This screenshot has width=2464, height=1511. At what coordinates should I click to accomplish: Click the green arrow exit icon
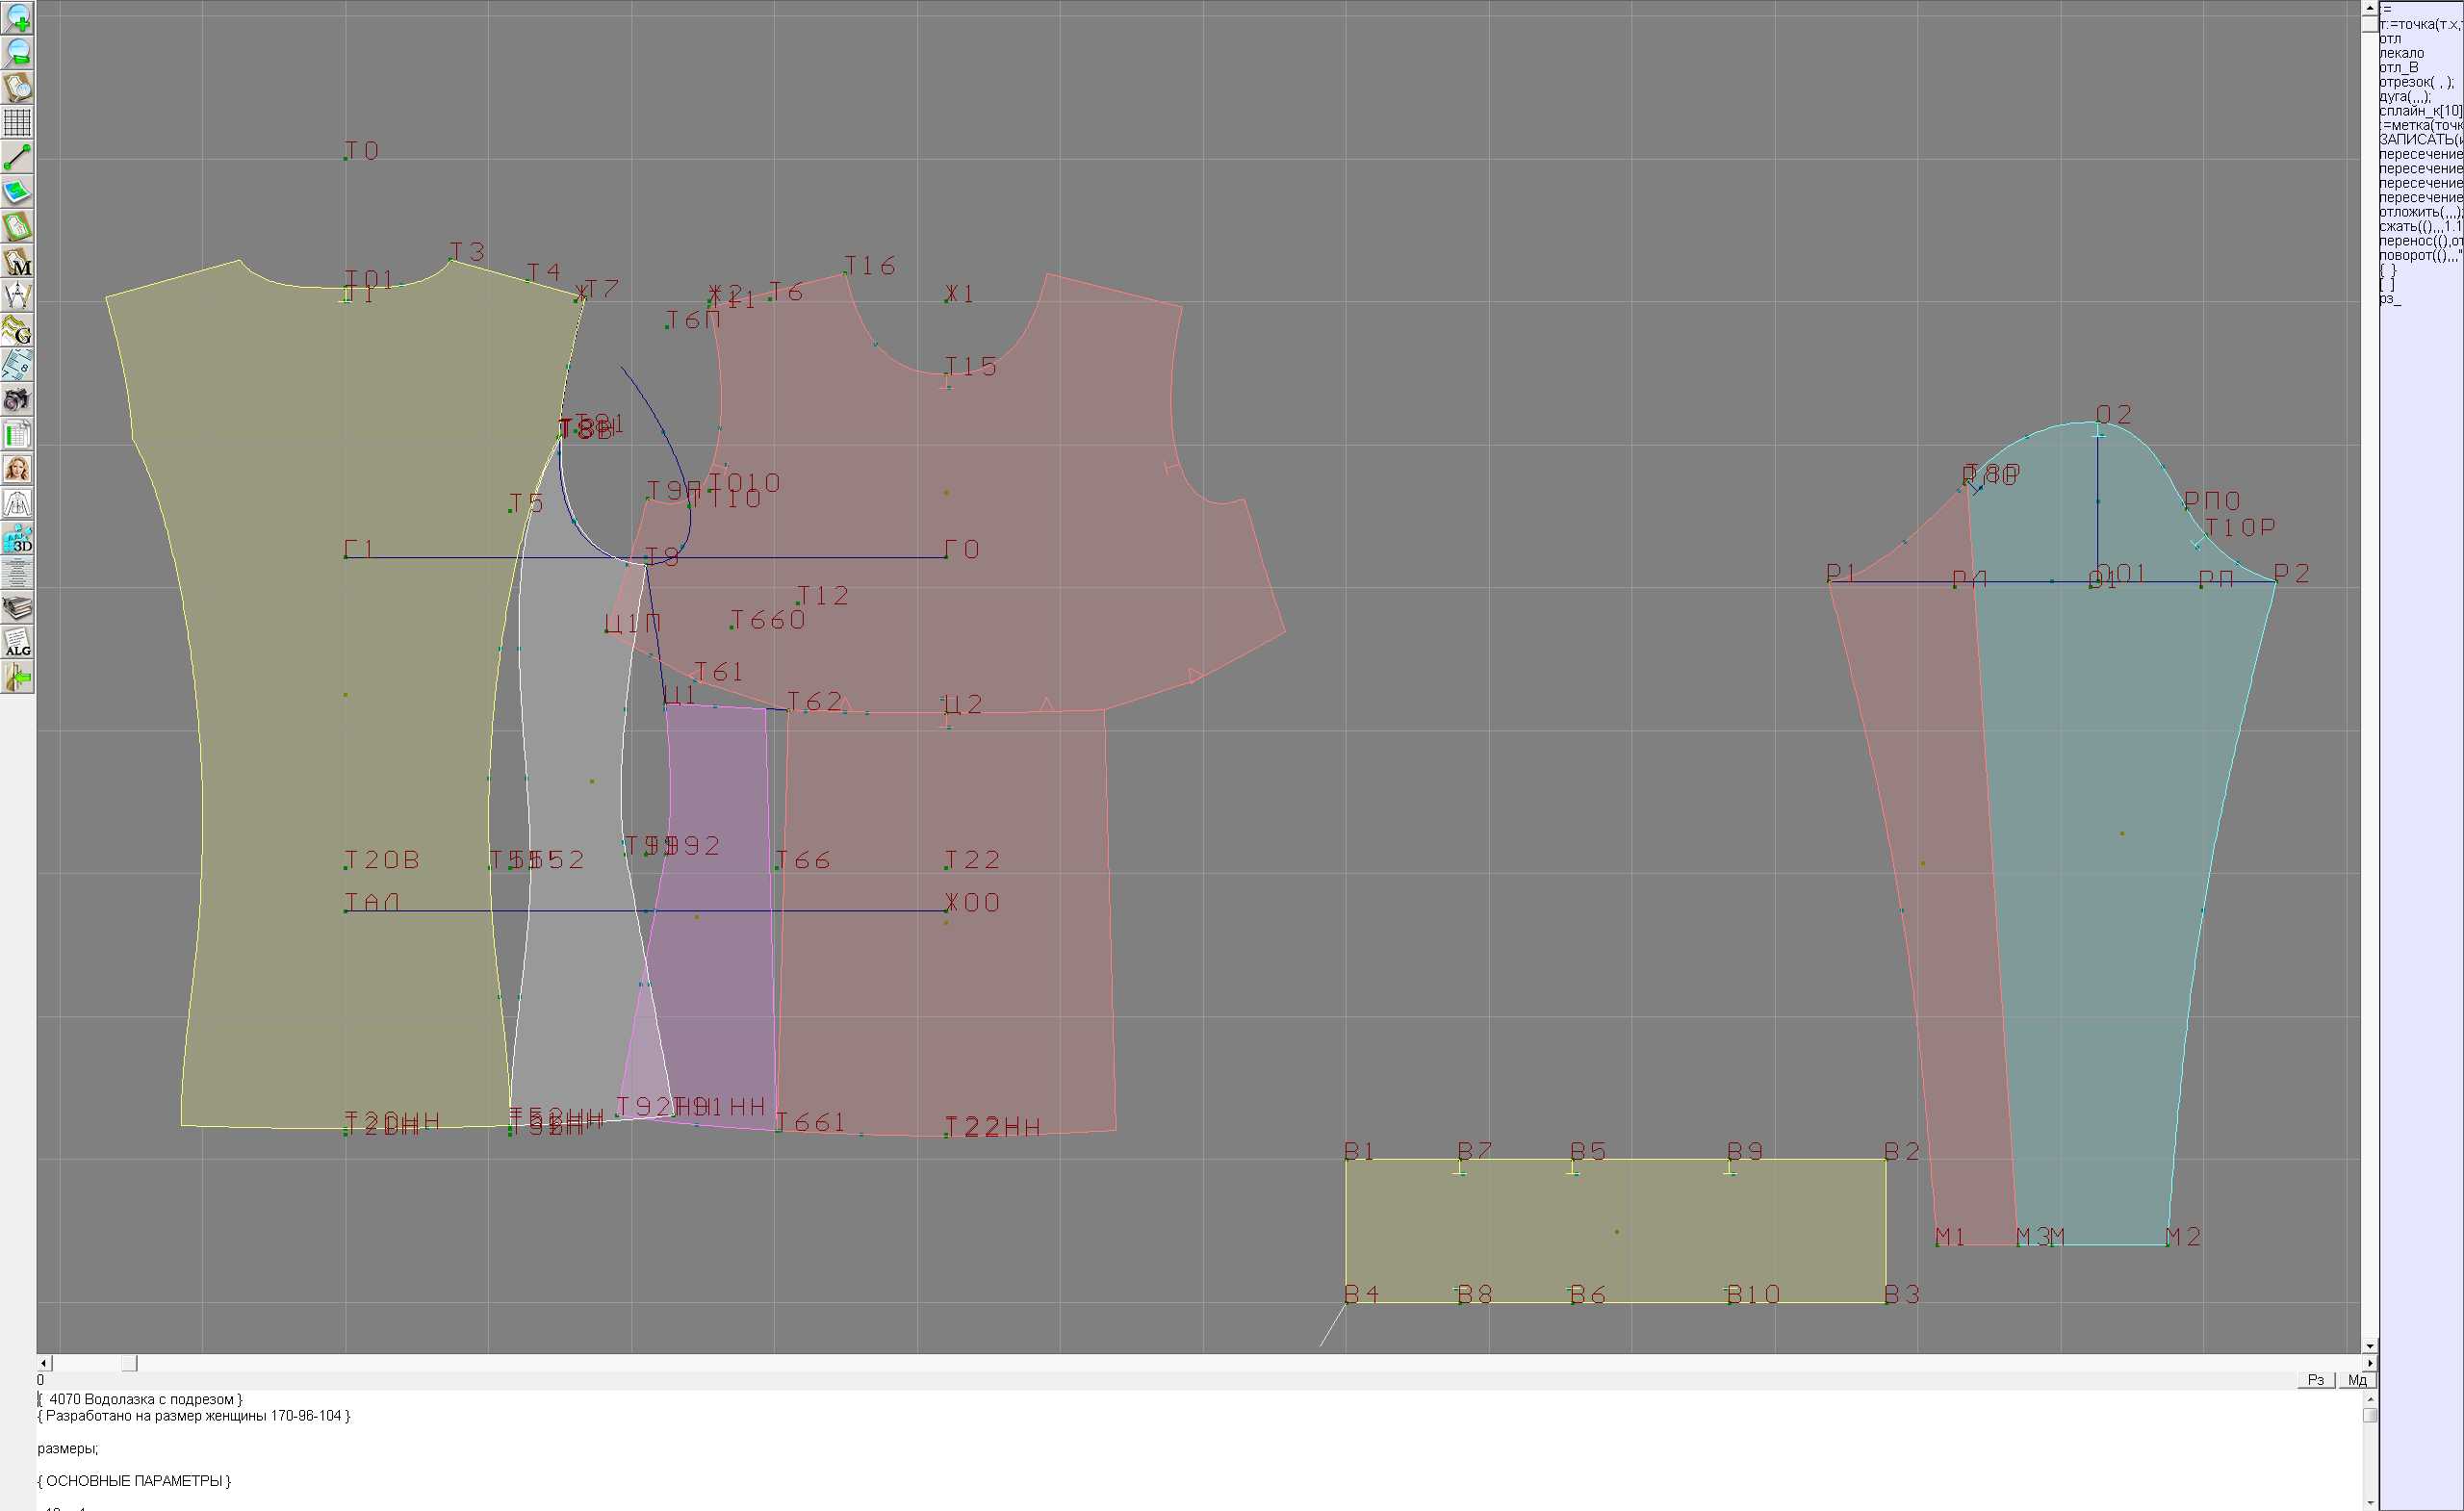tap(17, 678)
